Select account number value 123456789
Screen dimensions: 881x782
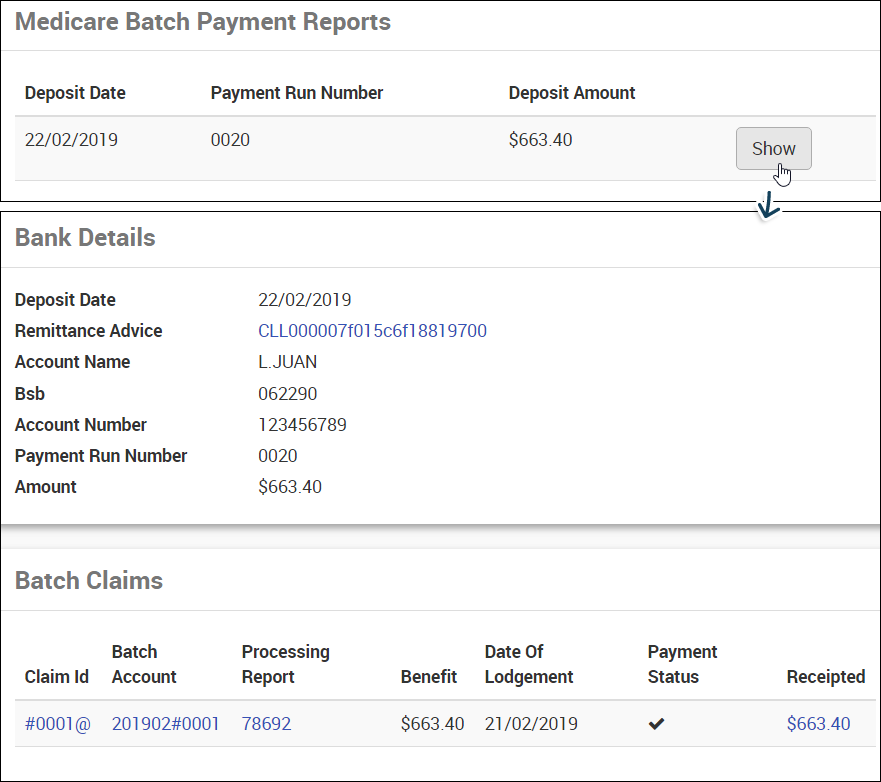302,425
